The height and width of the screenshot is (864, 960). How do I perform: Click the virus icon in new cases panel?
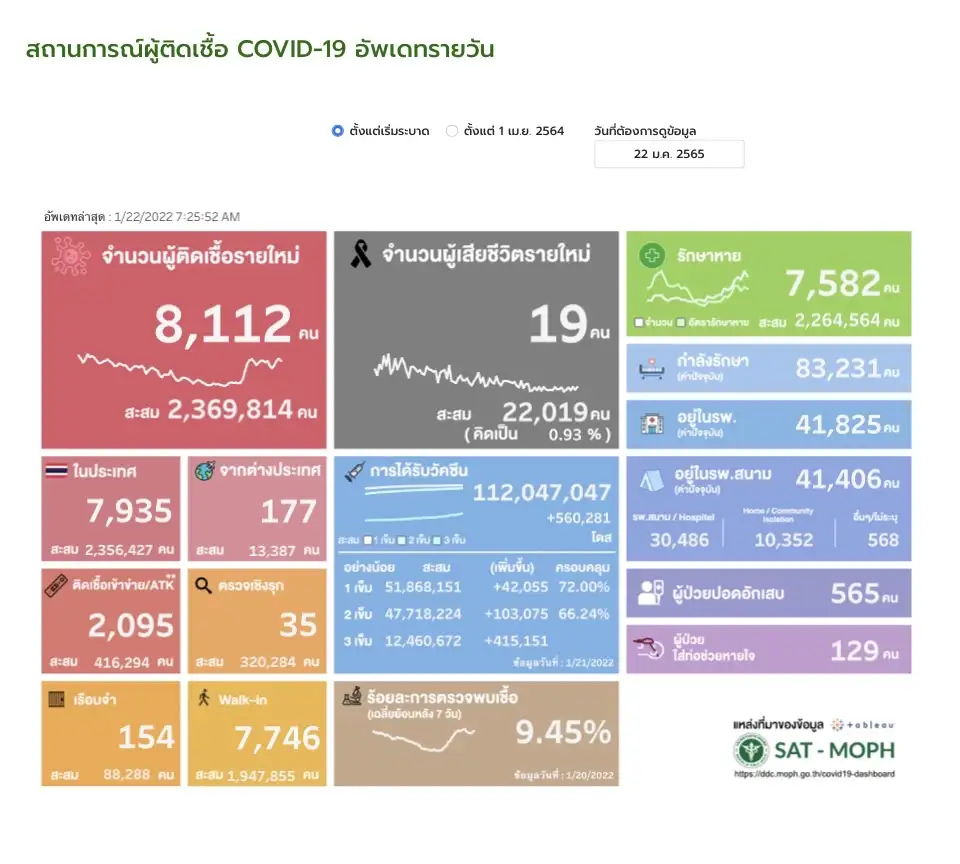[x=70, y=257]
